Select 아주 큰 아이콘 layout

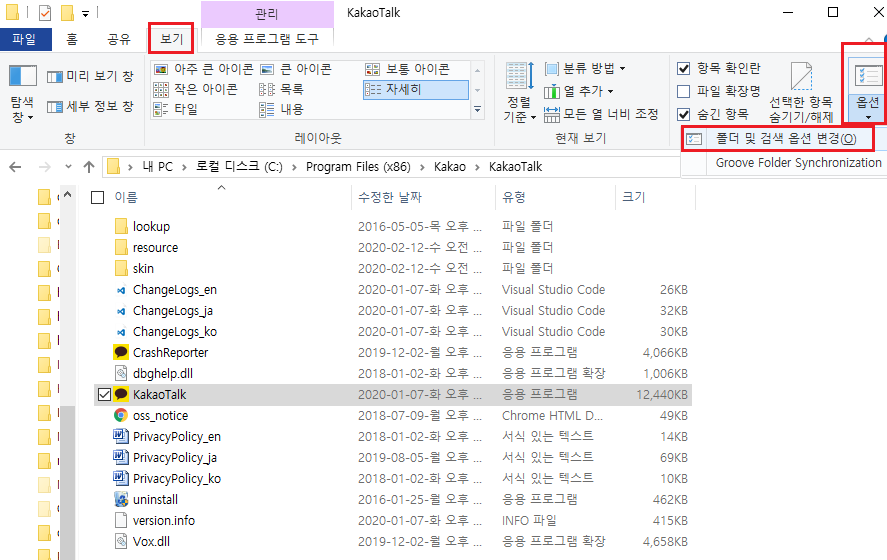coord(204,69)
